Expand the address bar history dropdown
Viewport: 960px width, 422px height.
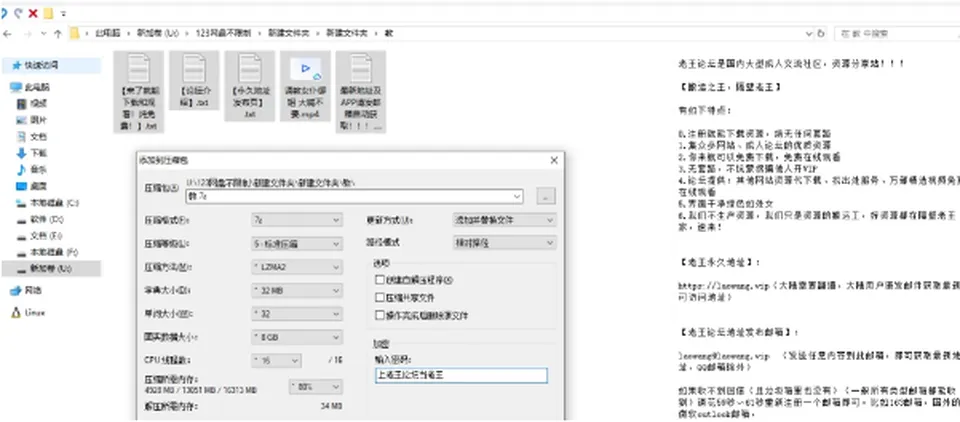tap(809, 34)
